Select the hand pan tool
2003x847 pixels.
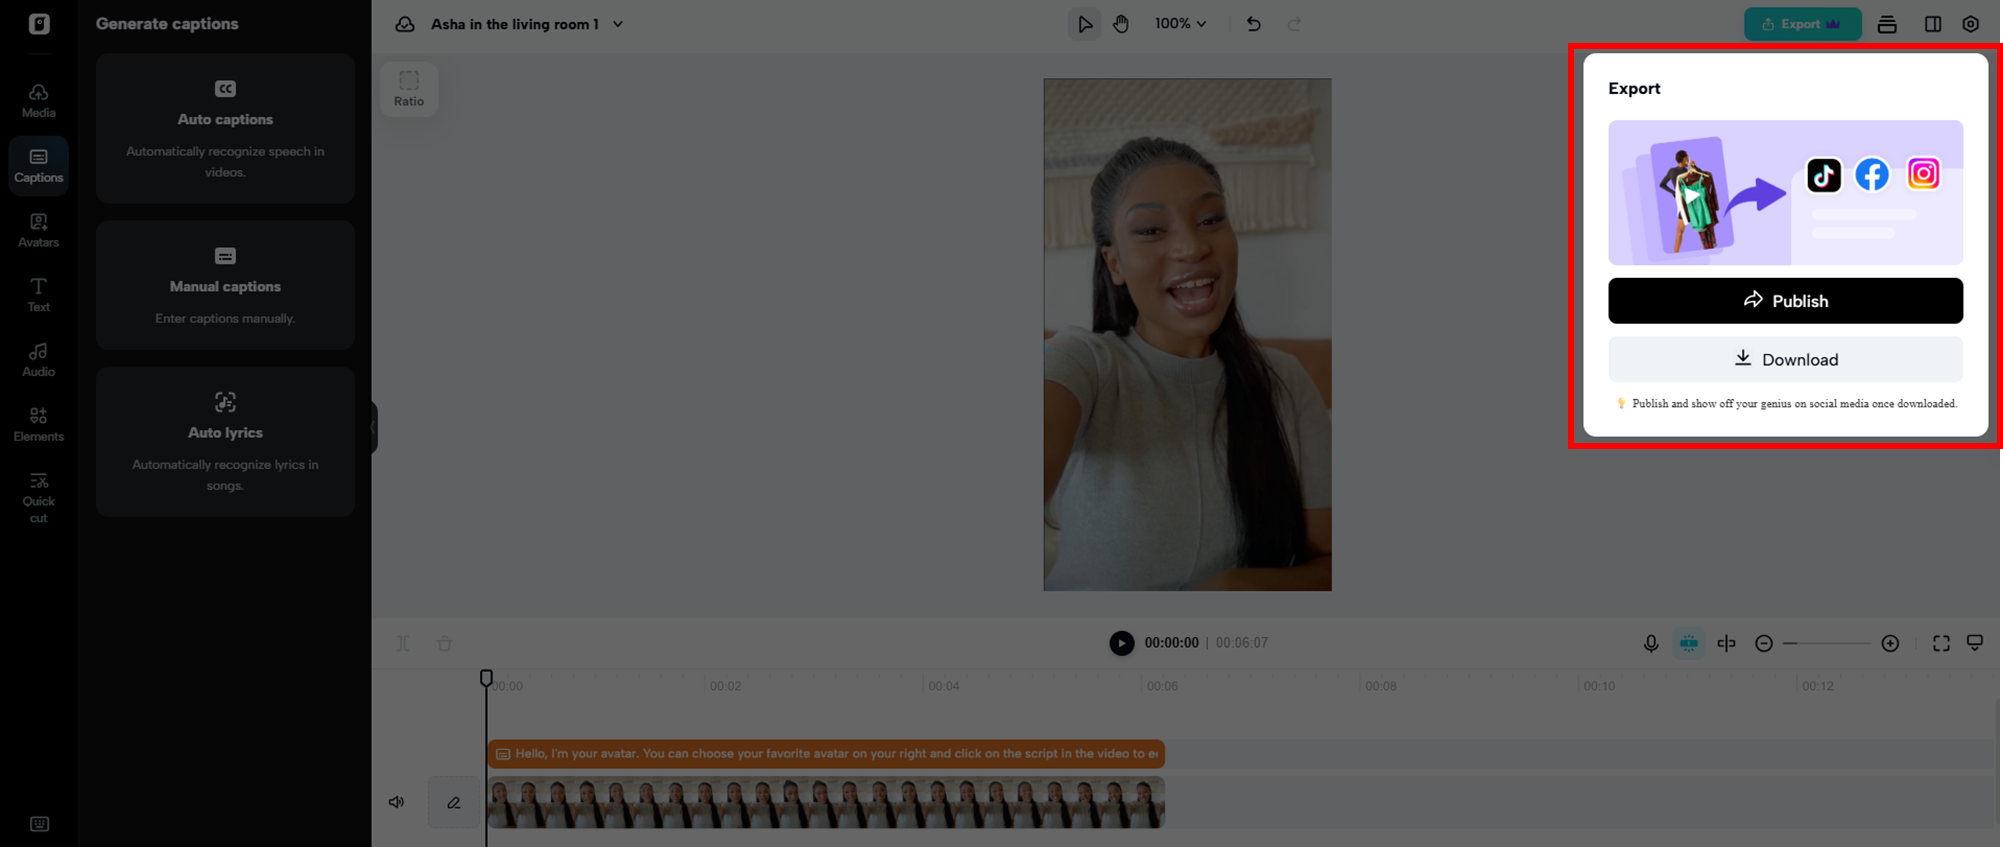pos(1121,24)
